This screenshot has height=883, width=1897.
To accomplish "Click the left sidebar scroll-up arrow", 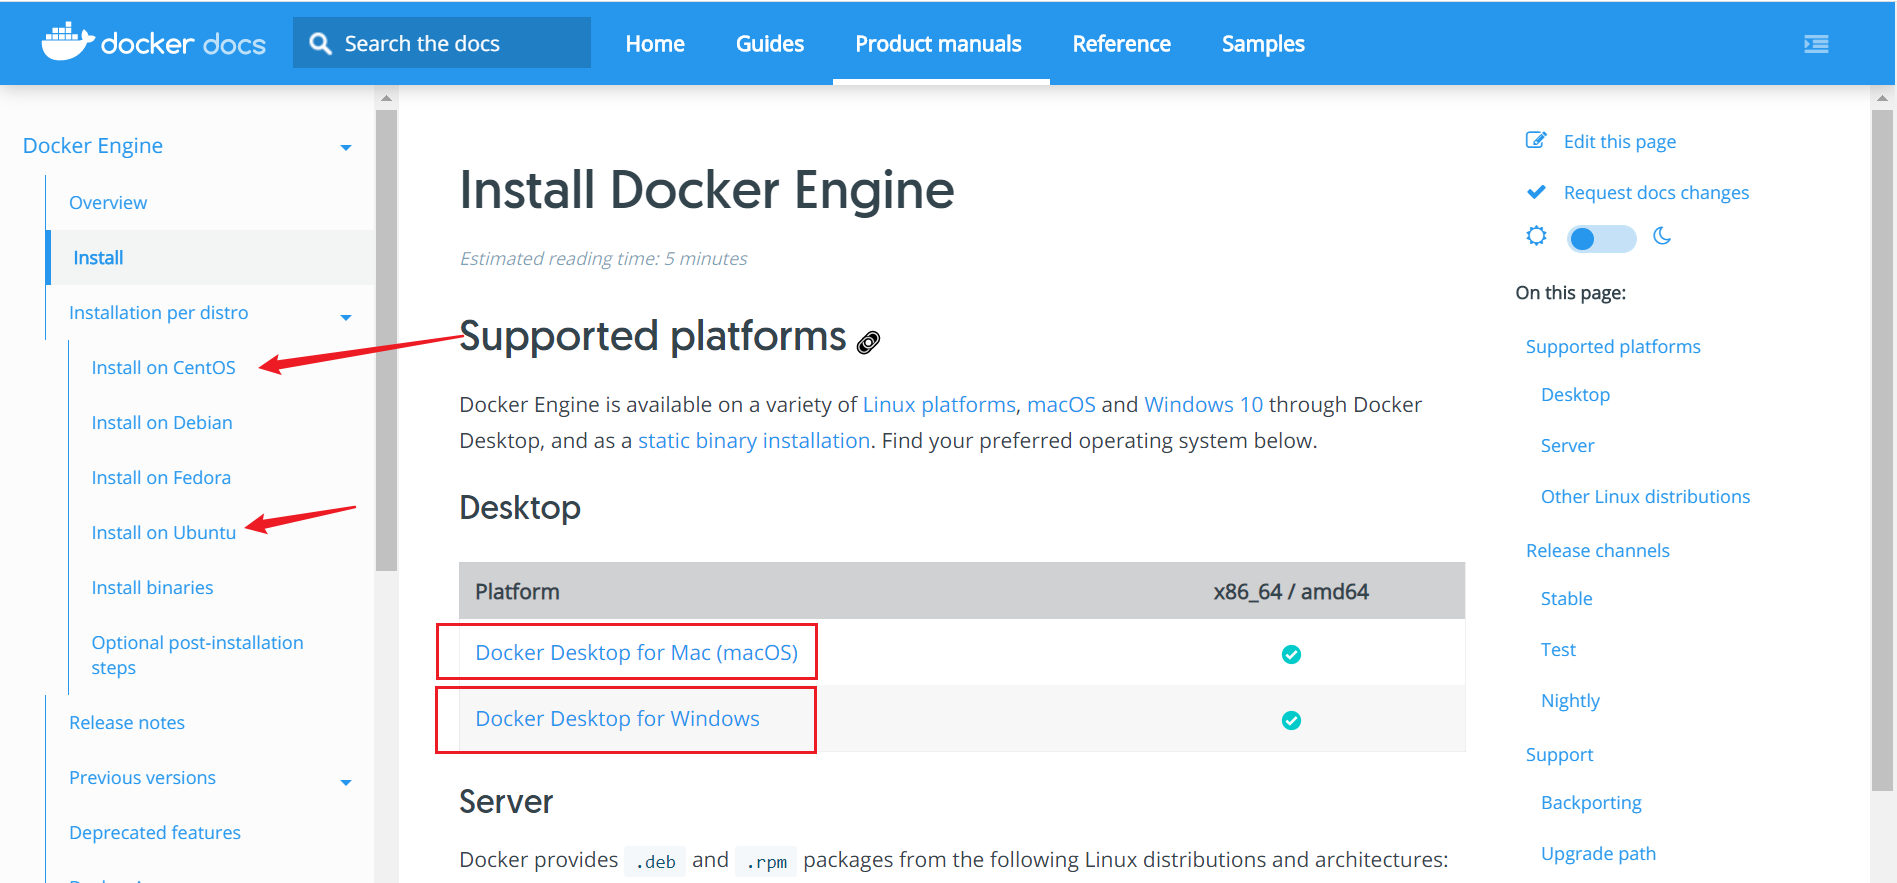I will tap(386, 98).
